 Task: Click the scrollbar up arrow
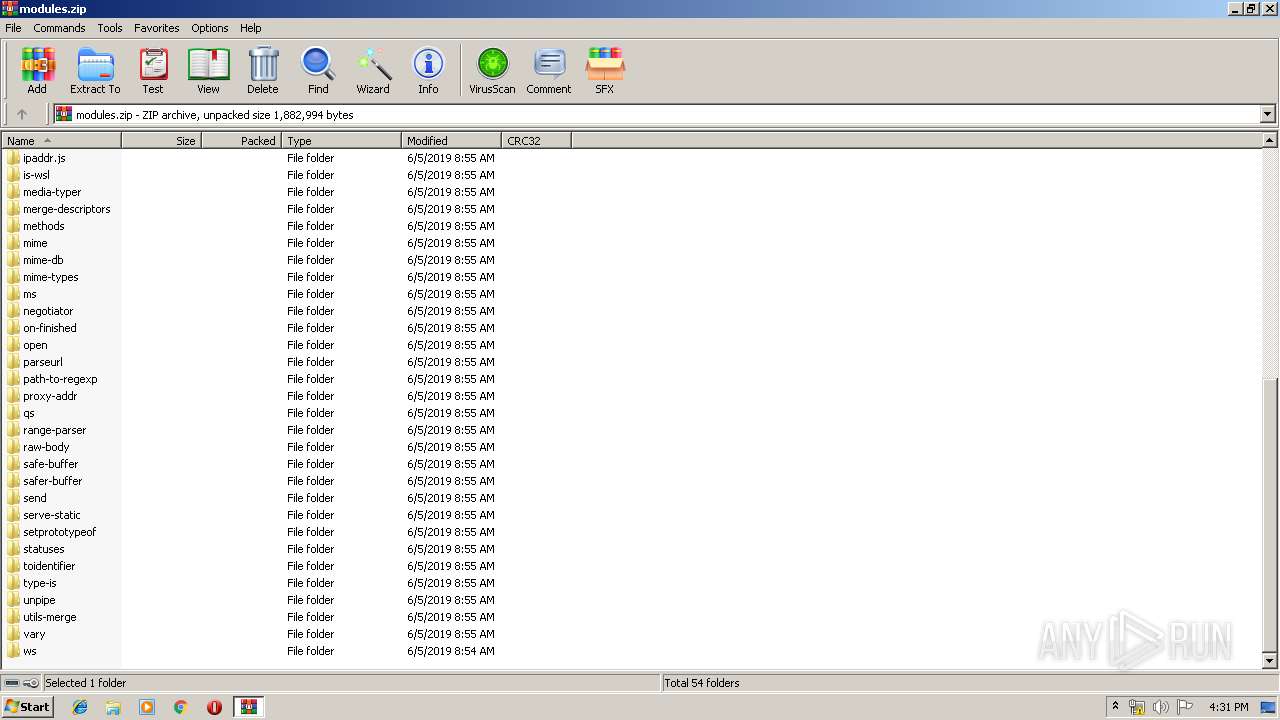tap(1270, 141)
